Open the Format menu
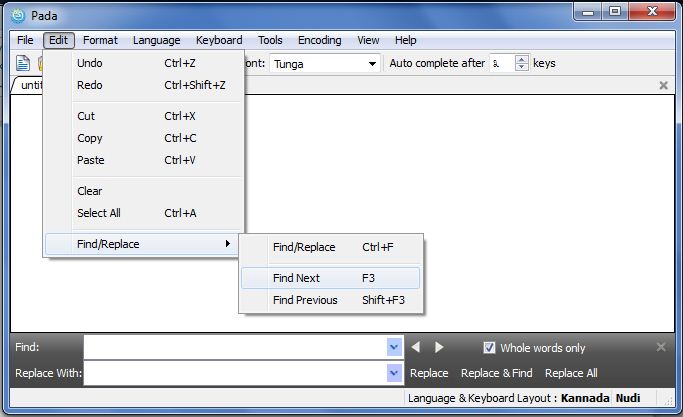Image resolution: width=683 pixels, height=417 pixels. pos(100,40)
